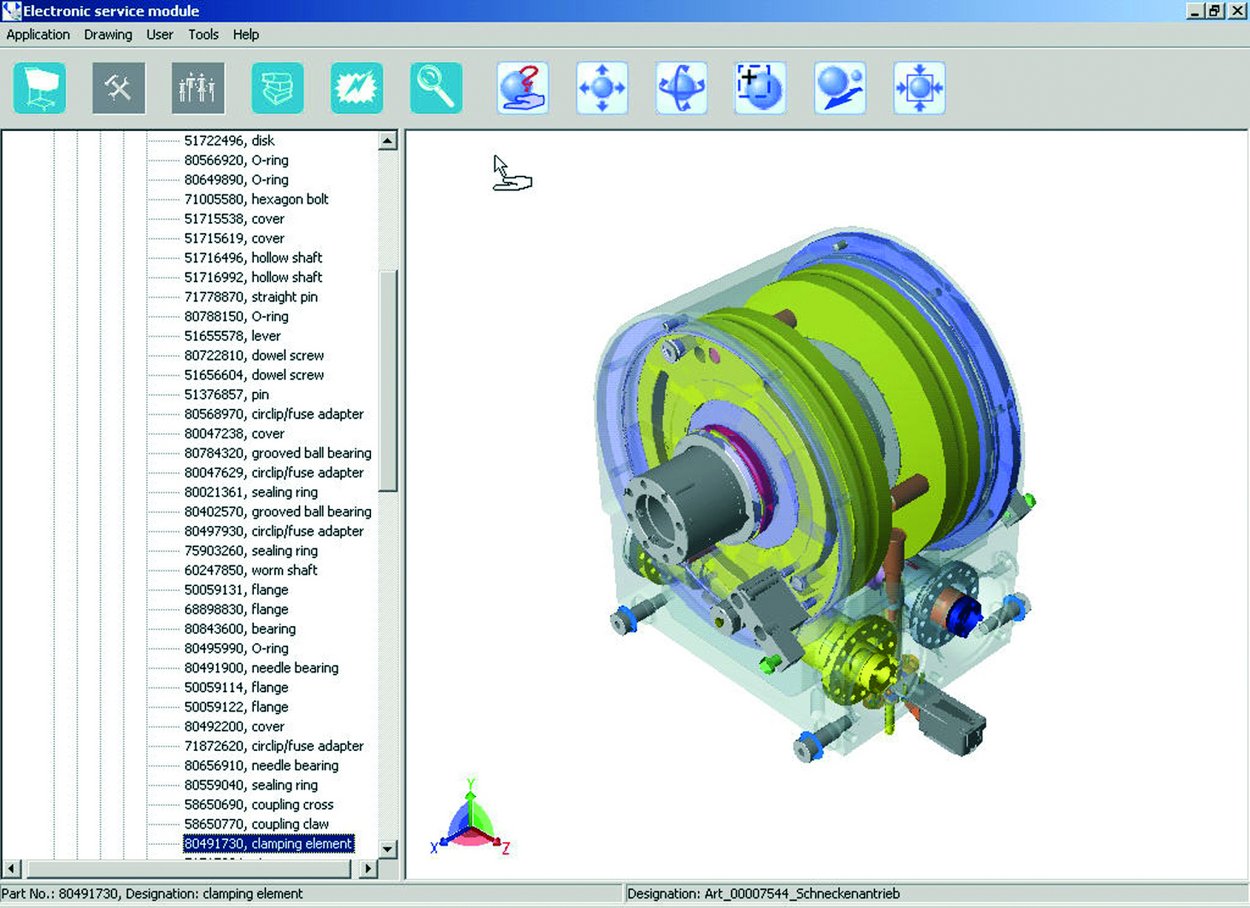Click the parts list scroll up arrow
The height and width of the screenshot is (908, 1250).
click(x=388, y=142)
